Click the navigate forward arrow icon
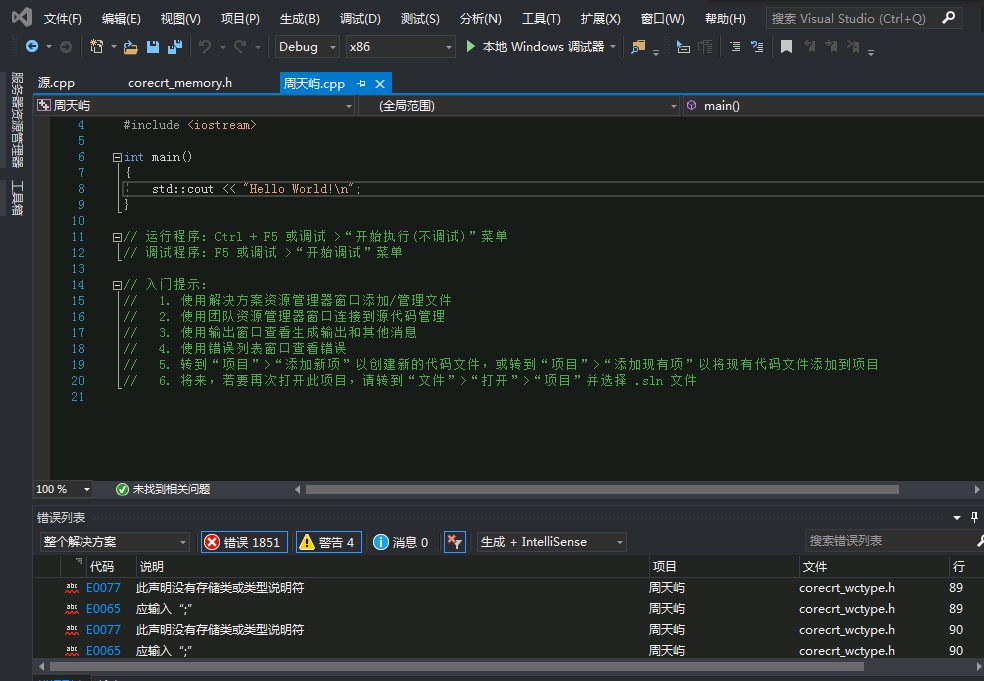This screenshot has height=681, width=984. tap(66, 46)
